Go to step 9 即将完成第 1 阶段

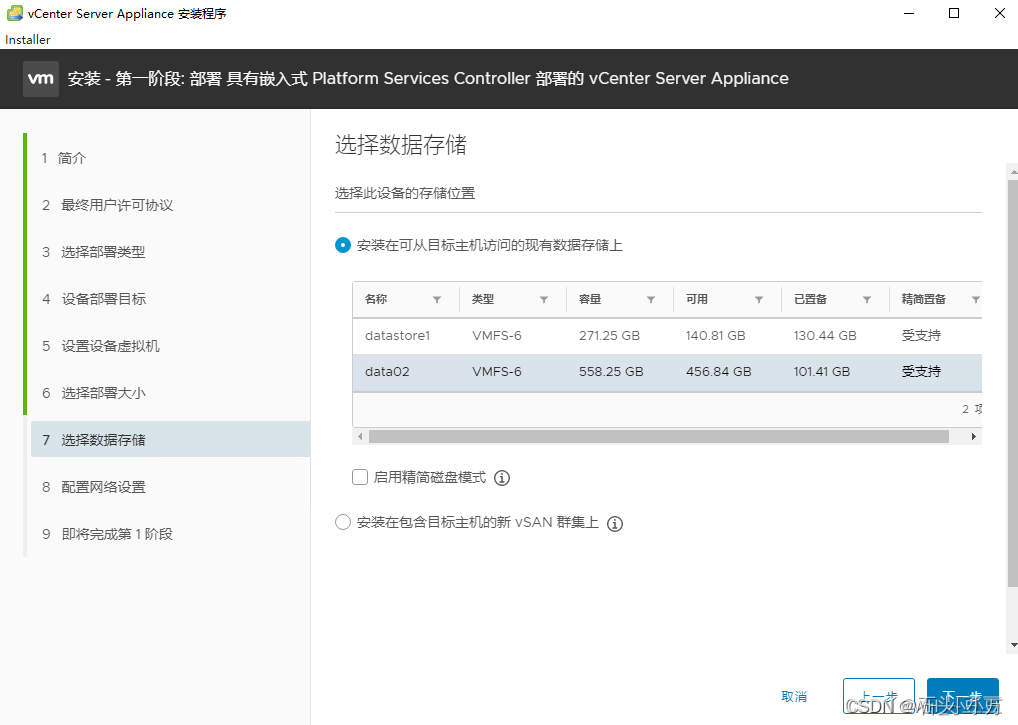(x=107, y=534)
